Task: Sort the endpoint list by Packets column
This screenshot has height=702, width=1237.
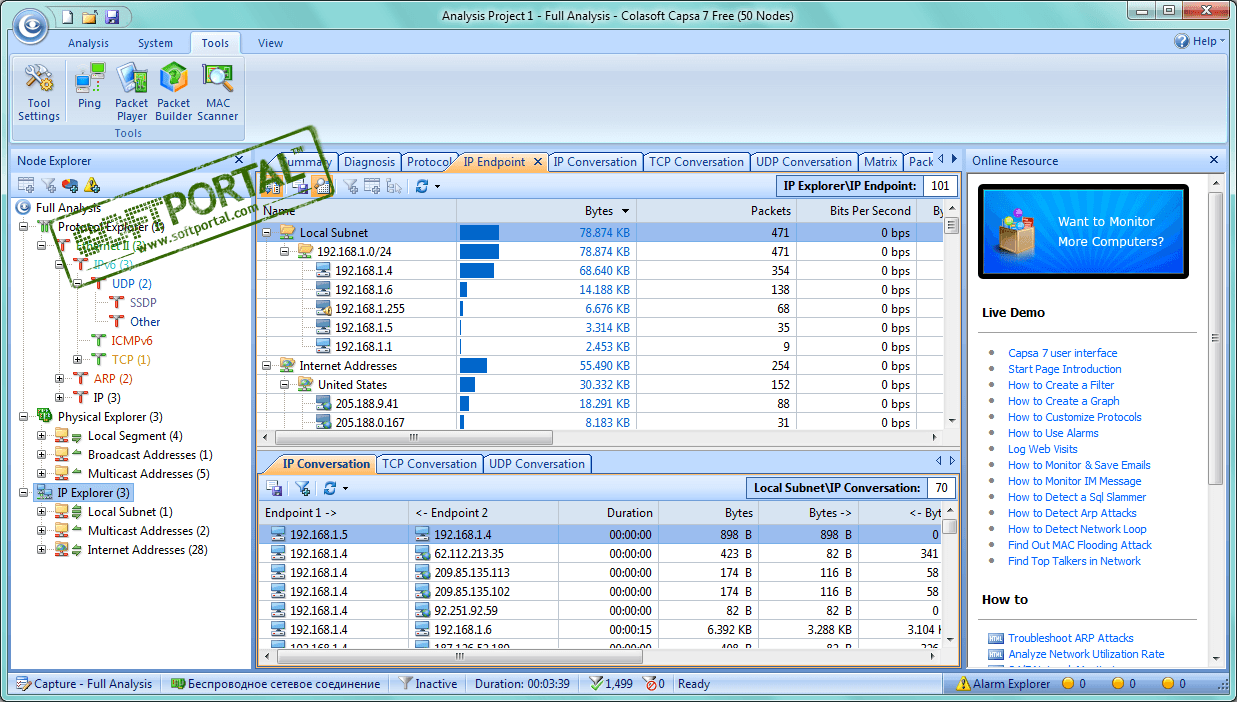Action: (x=770, y=211)
